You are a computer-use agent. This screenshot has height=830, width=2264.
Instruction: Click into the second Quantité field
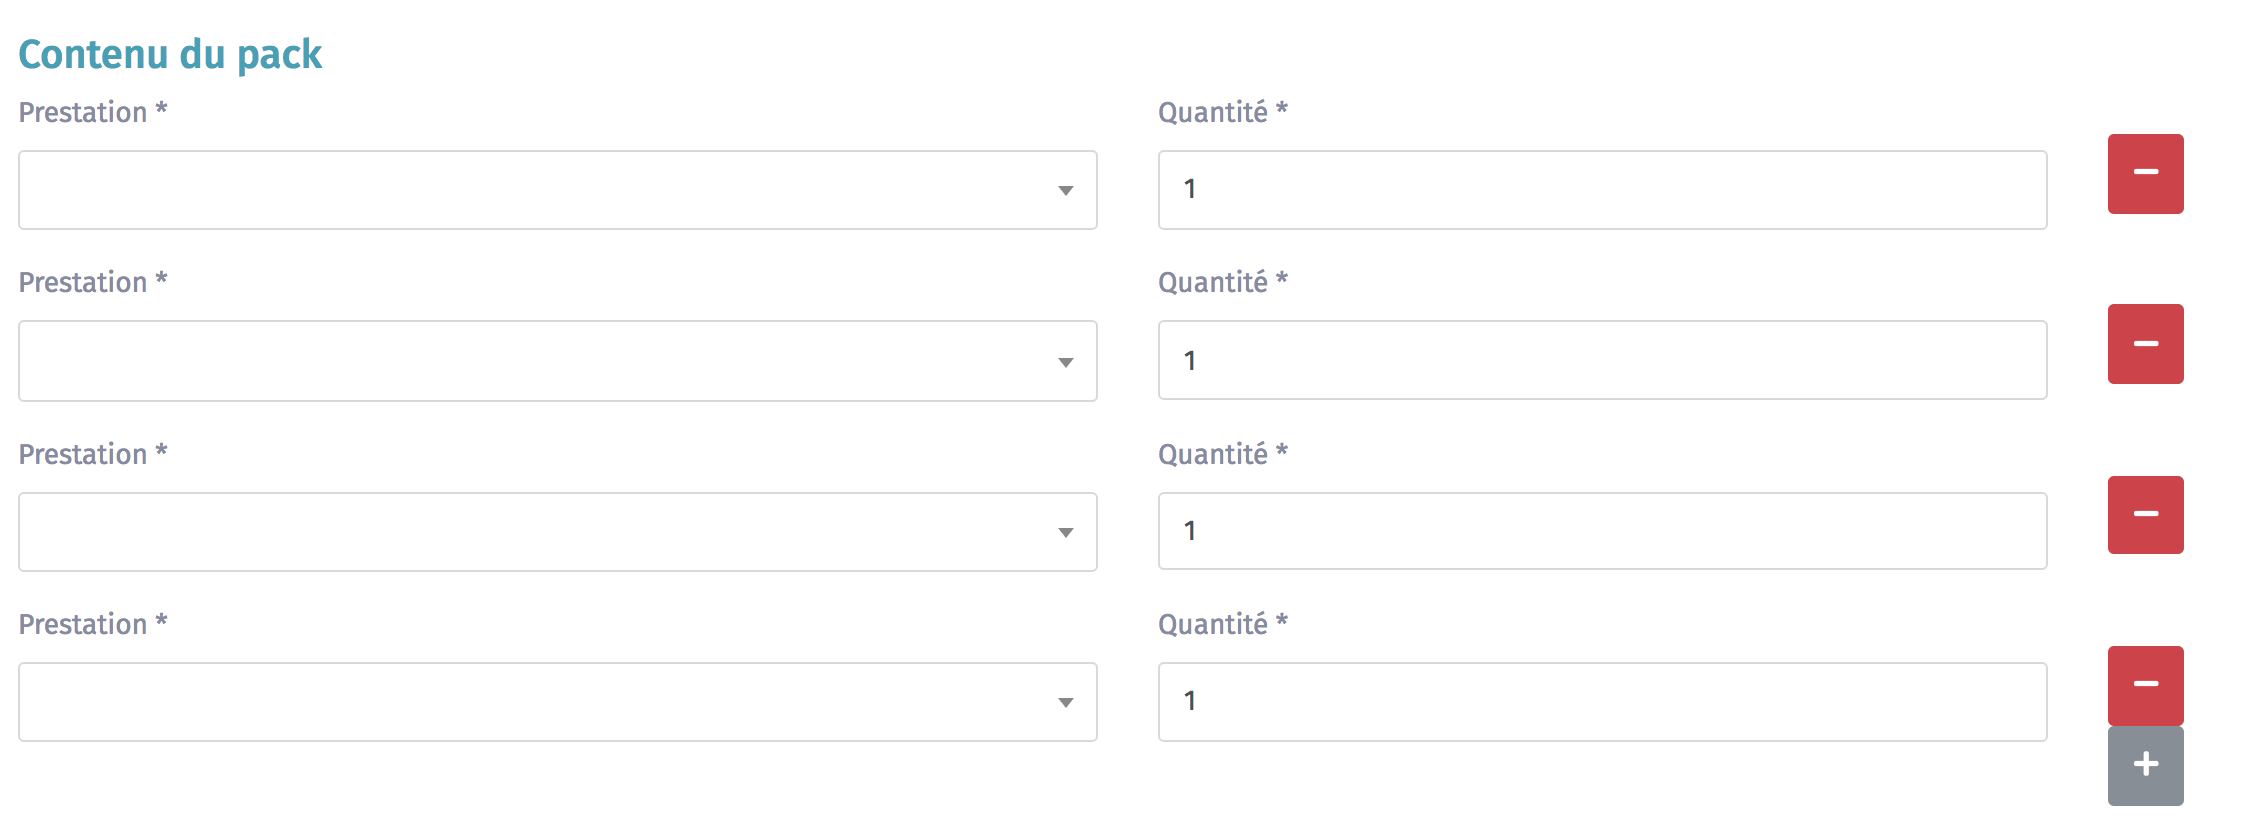tap(1602, 360)
